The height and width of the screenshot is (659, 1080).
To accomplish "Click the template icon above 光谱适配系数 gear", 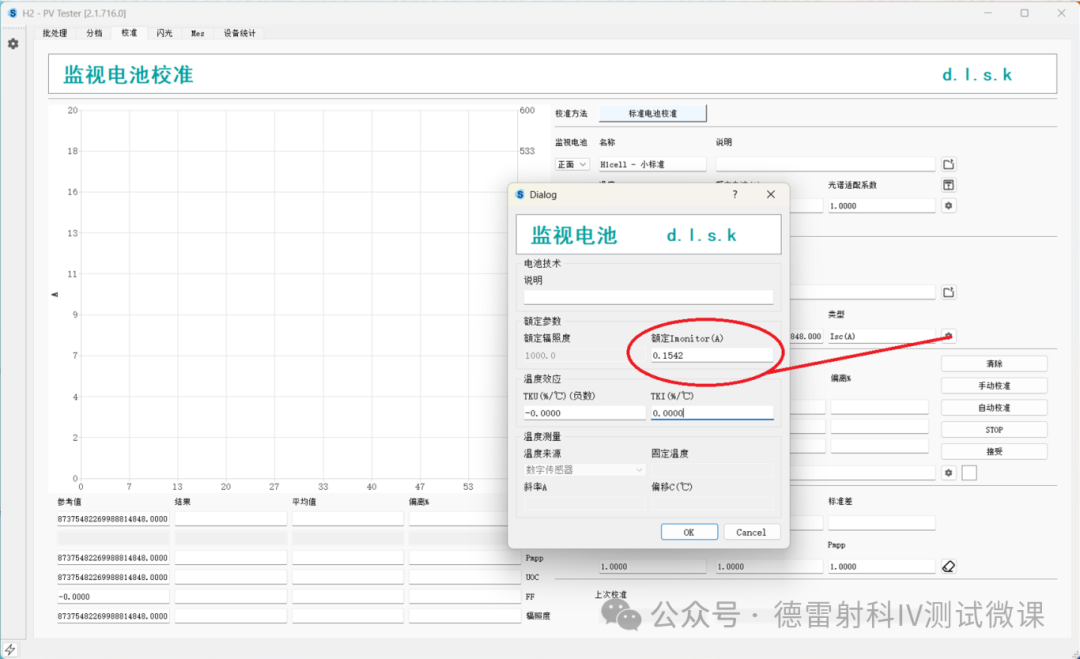I will click(949, 185).
